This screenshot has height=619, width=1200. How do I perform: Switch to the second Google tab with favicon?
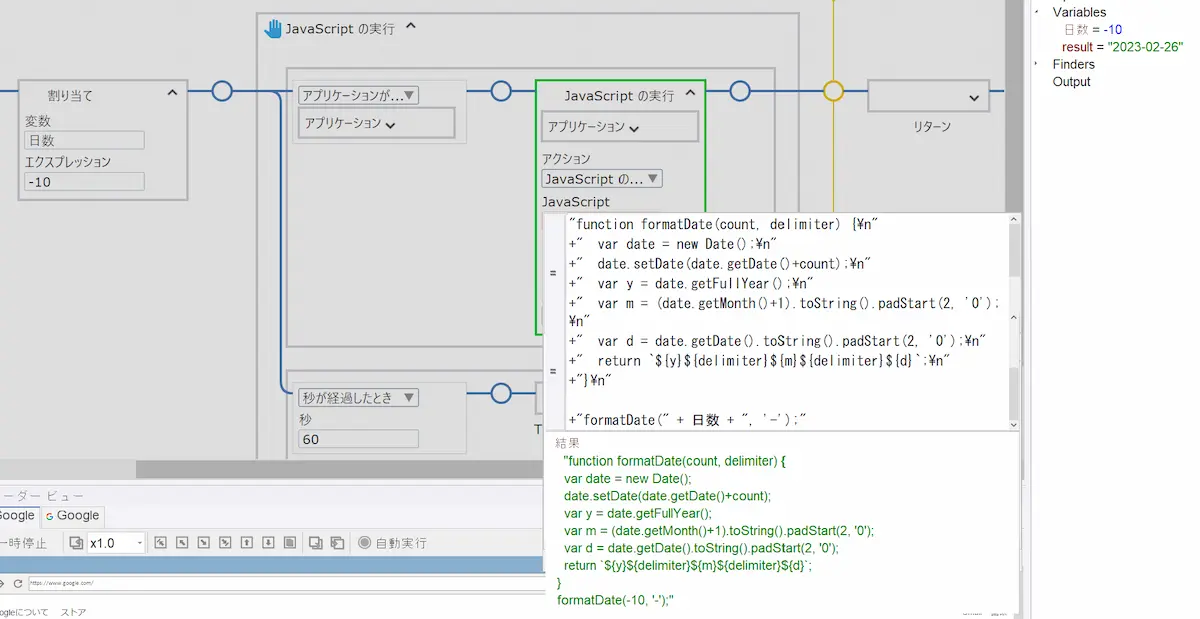(72, 516)
